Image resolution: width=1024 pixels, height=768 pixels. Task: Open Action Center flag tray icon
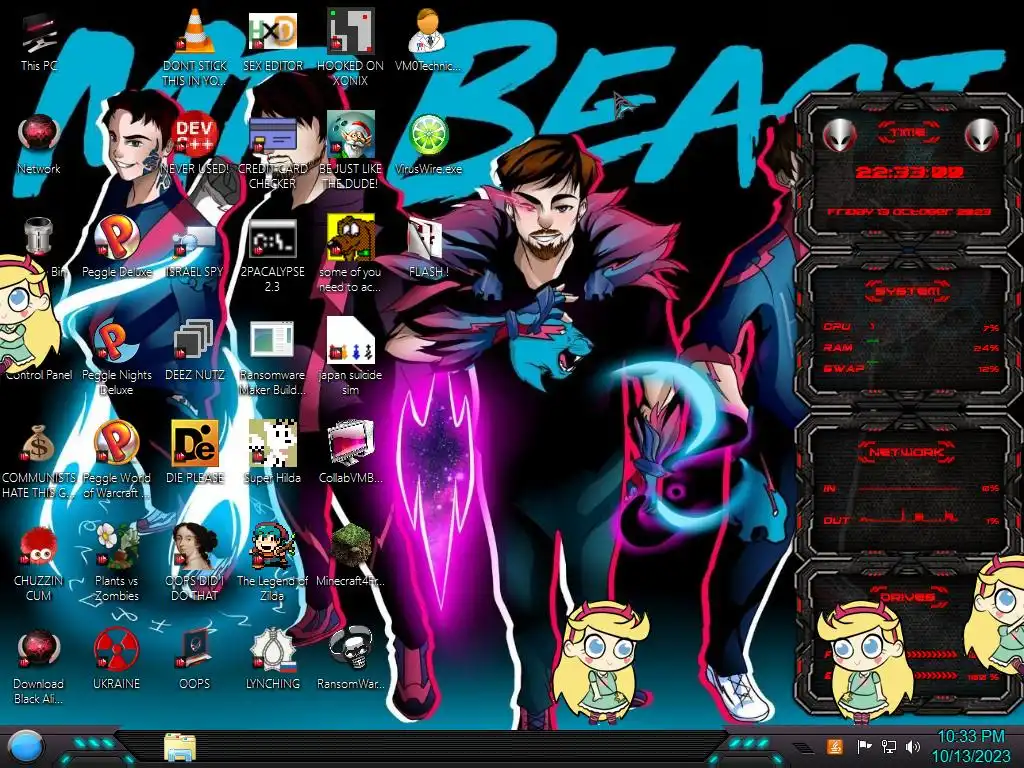(865, 746)
